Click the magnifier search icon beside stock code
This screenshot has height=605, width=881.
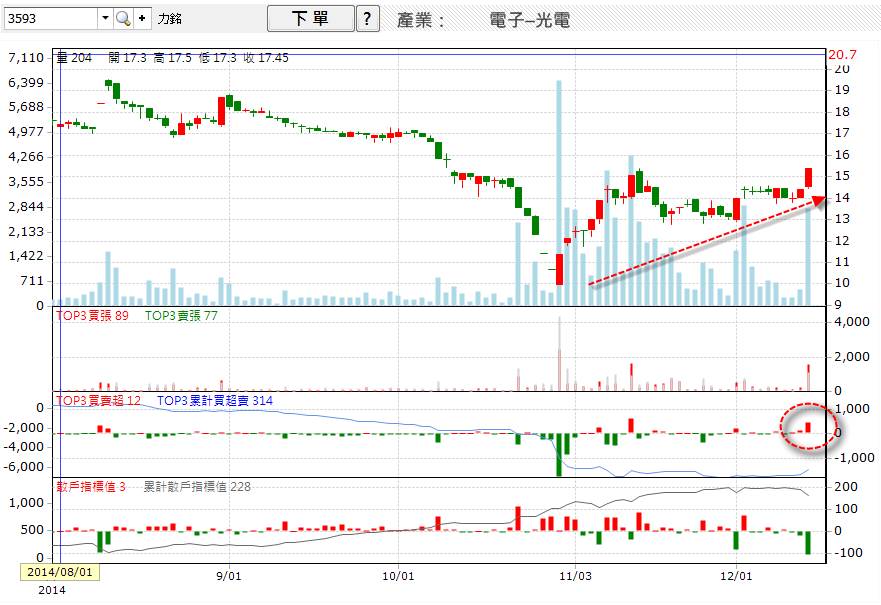pos(123,18)
